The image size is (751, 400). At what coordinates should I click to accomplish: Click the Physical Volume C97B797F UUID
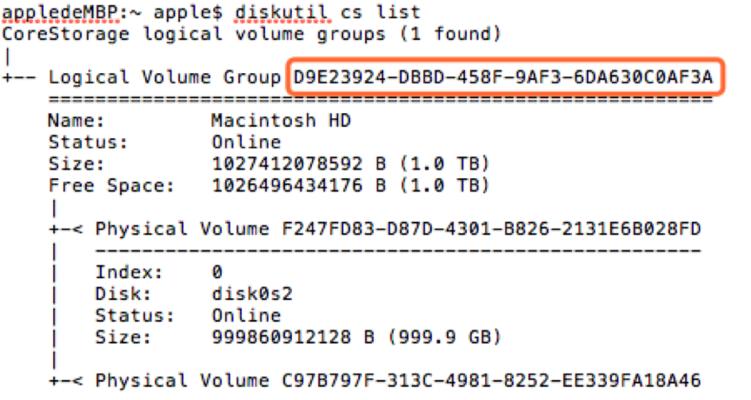coord(491,380)
